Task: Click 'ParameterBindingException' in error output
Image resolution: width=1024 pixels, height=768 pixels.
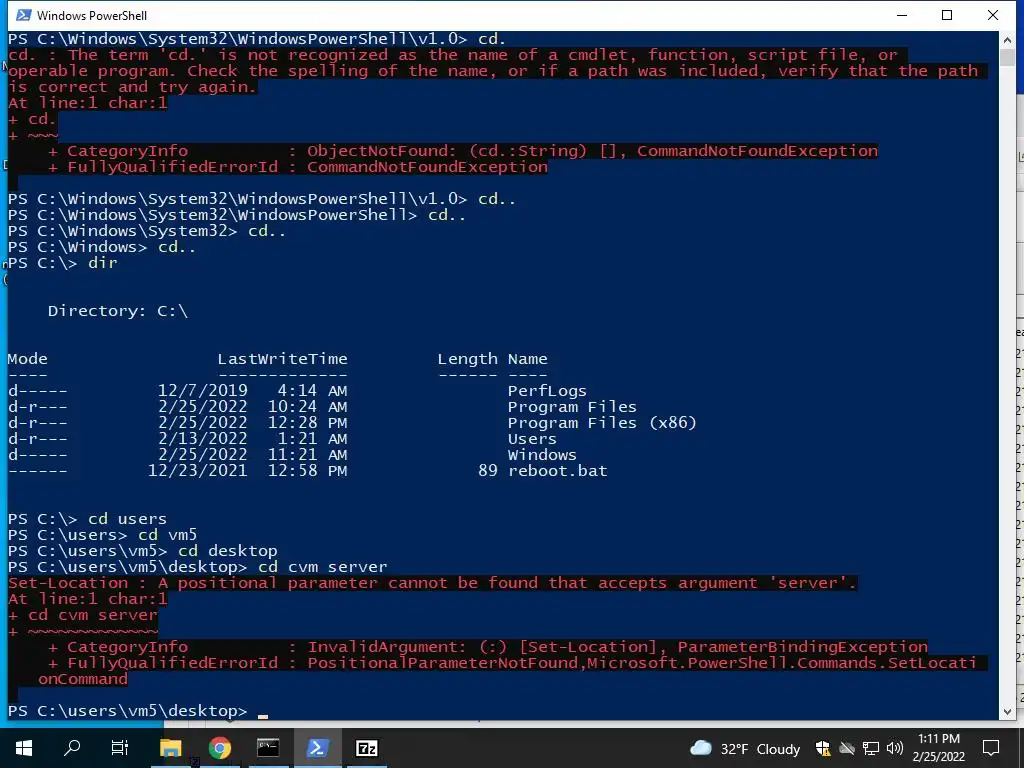Action: [x=803, y=647]
